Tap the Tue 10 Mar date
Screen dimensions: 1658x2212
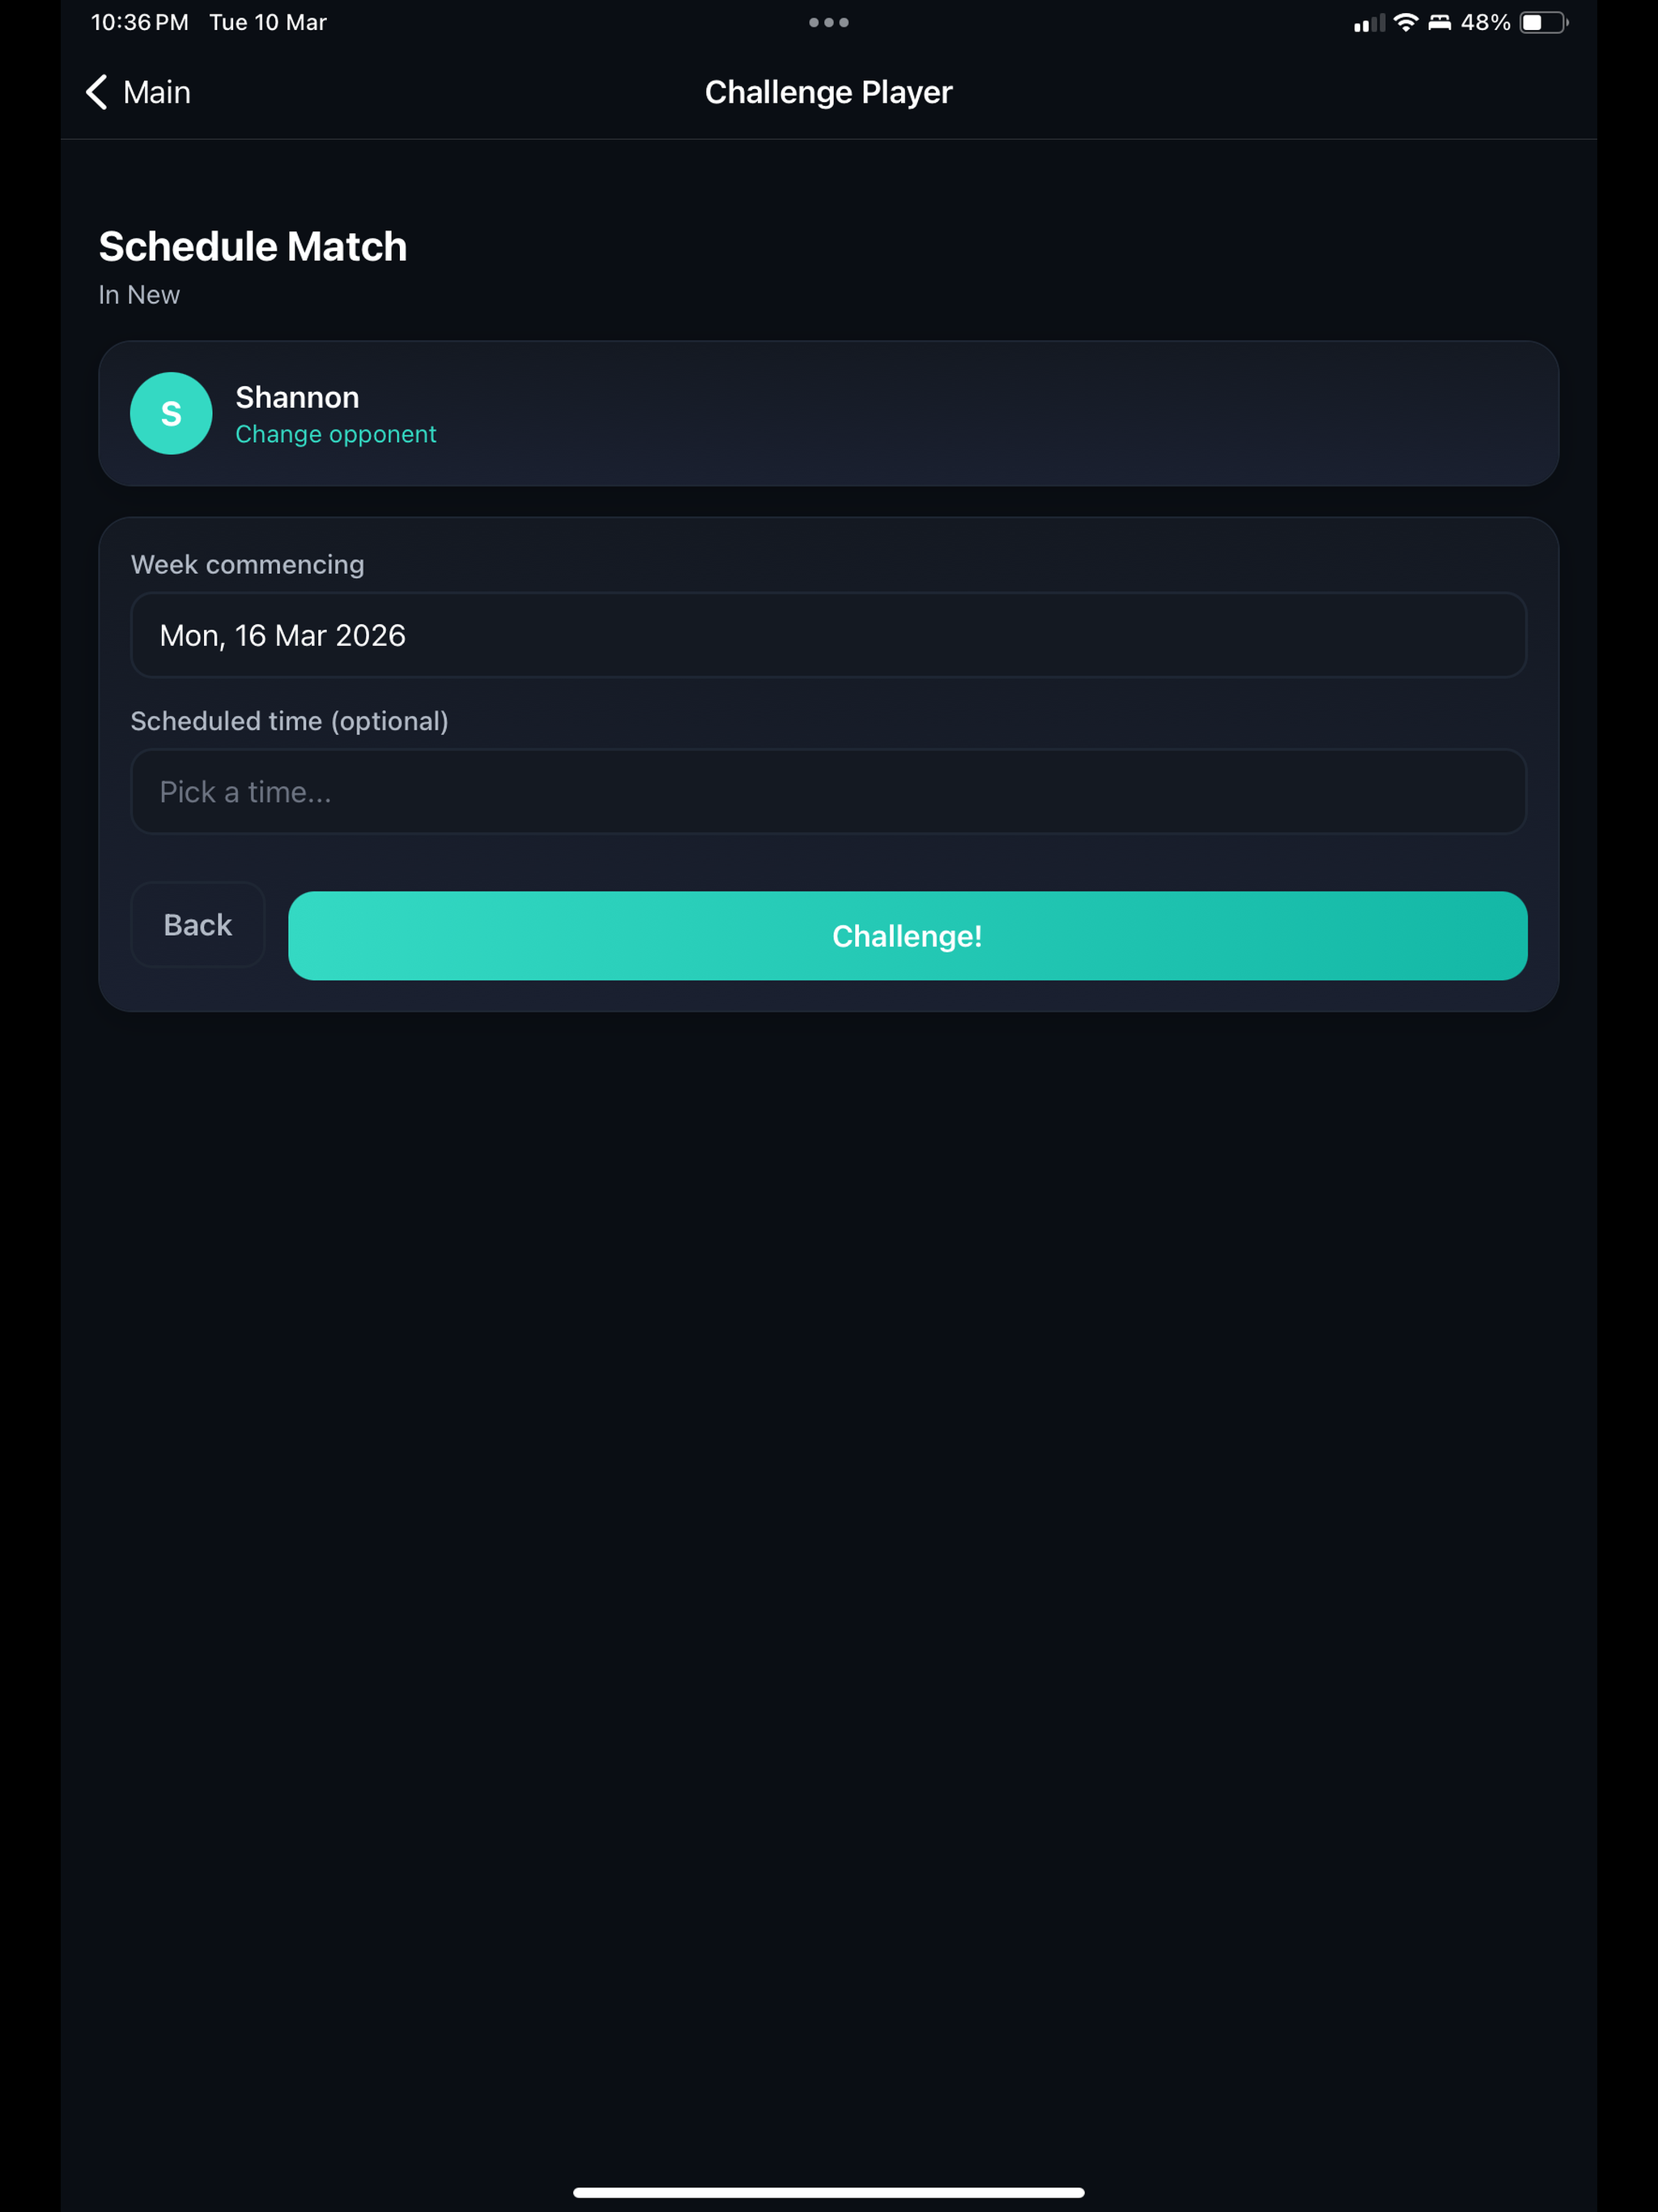268,22
